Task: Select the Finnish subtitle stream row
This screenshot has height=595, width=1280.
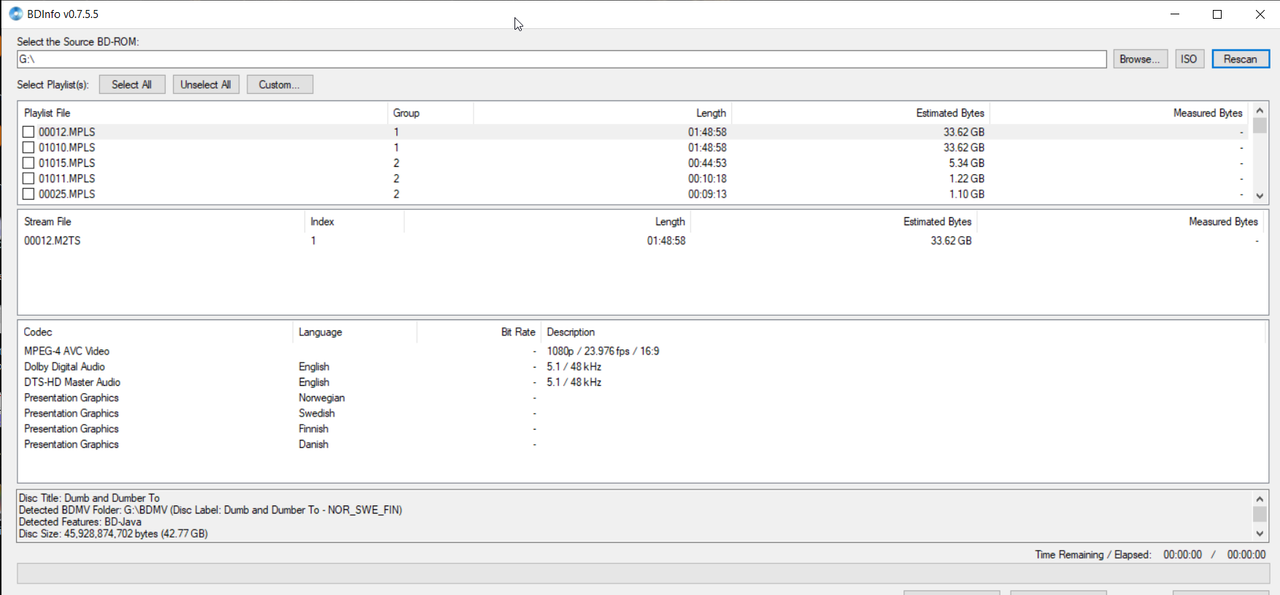Action: (641, 429)
